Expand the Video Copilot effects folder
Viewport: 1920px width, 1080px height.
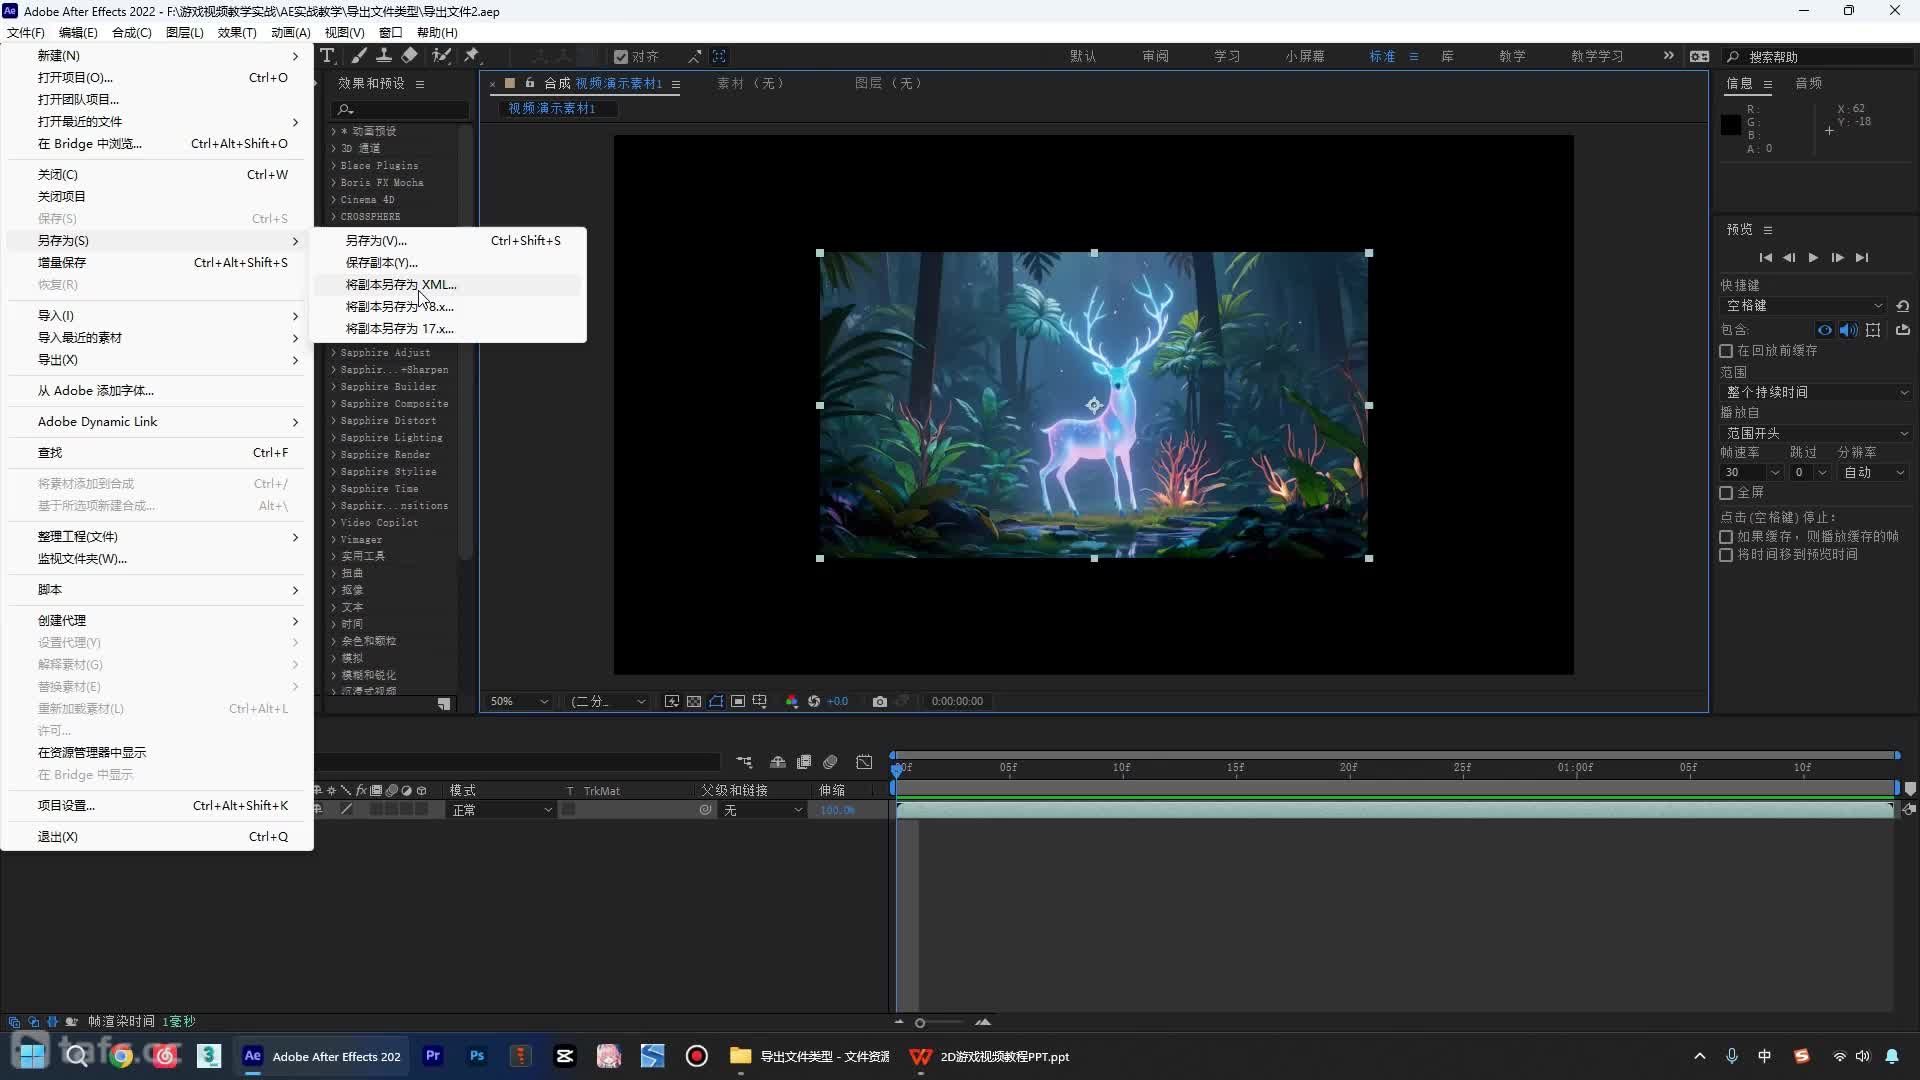(334, 523)
